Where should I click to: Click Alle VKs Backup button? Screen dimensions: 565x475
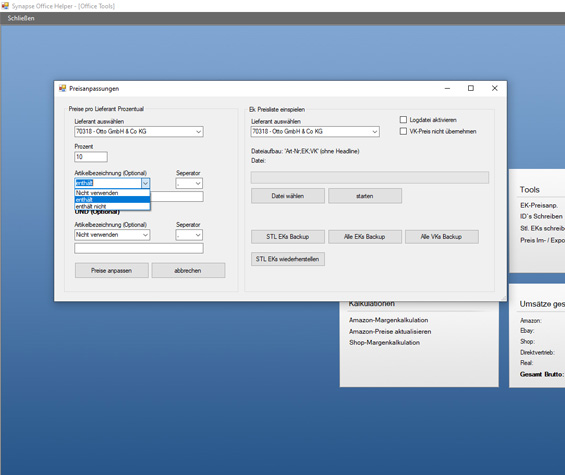442,237
